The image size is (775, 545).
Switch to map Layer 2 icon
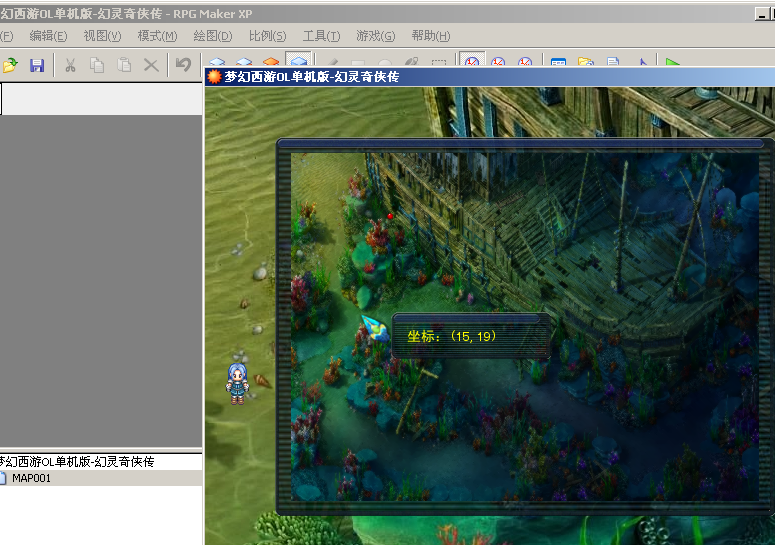[244, 61]
